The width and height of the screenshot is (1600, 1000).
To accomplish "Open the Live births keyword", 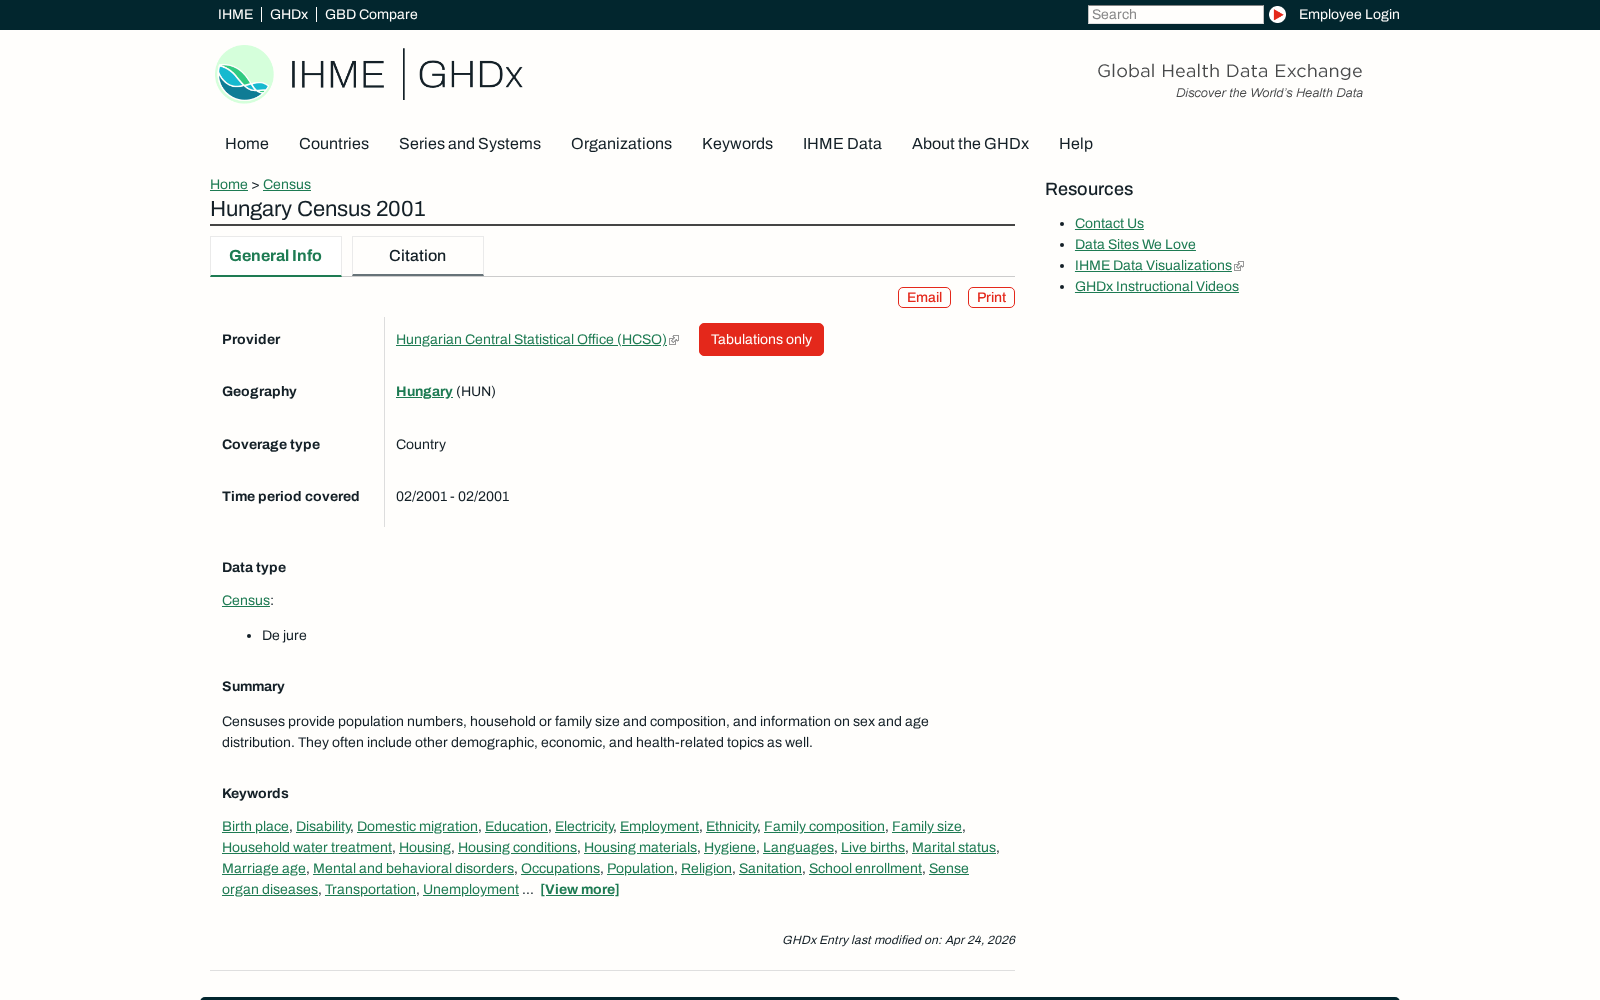I will (x=873, y=848).
